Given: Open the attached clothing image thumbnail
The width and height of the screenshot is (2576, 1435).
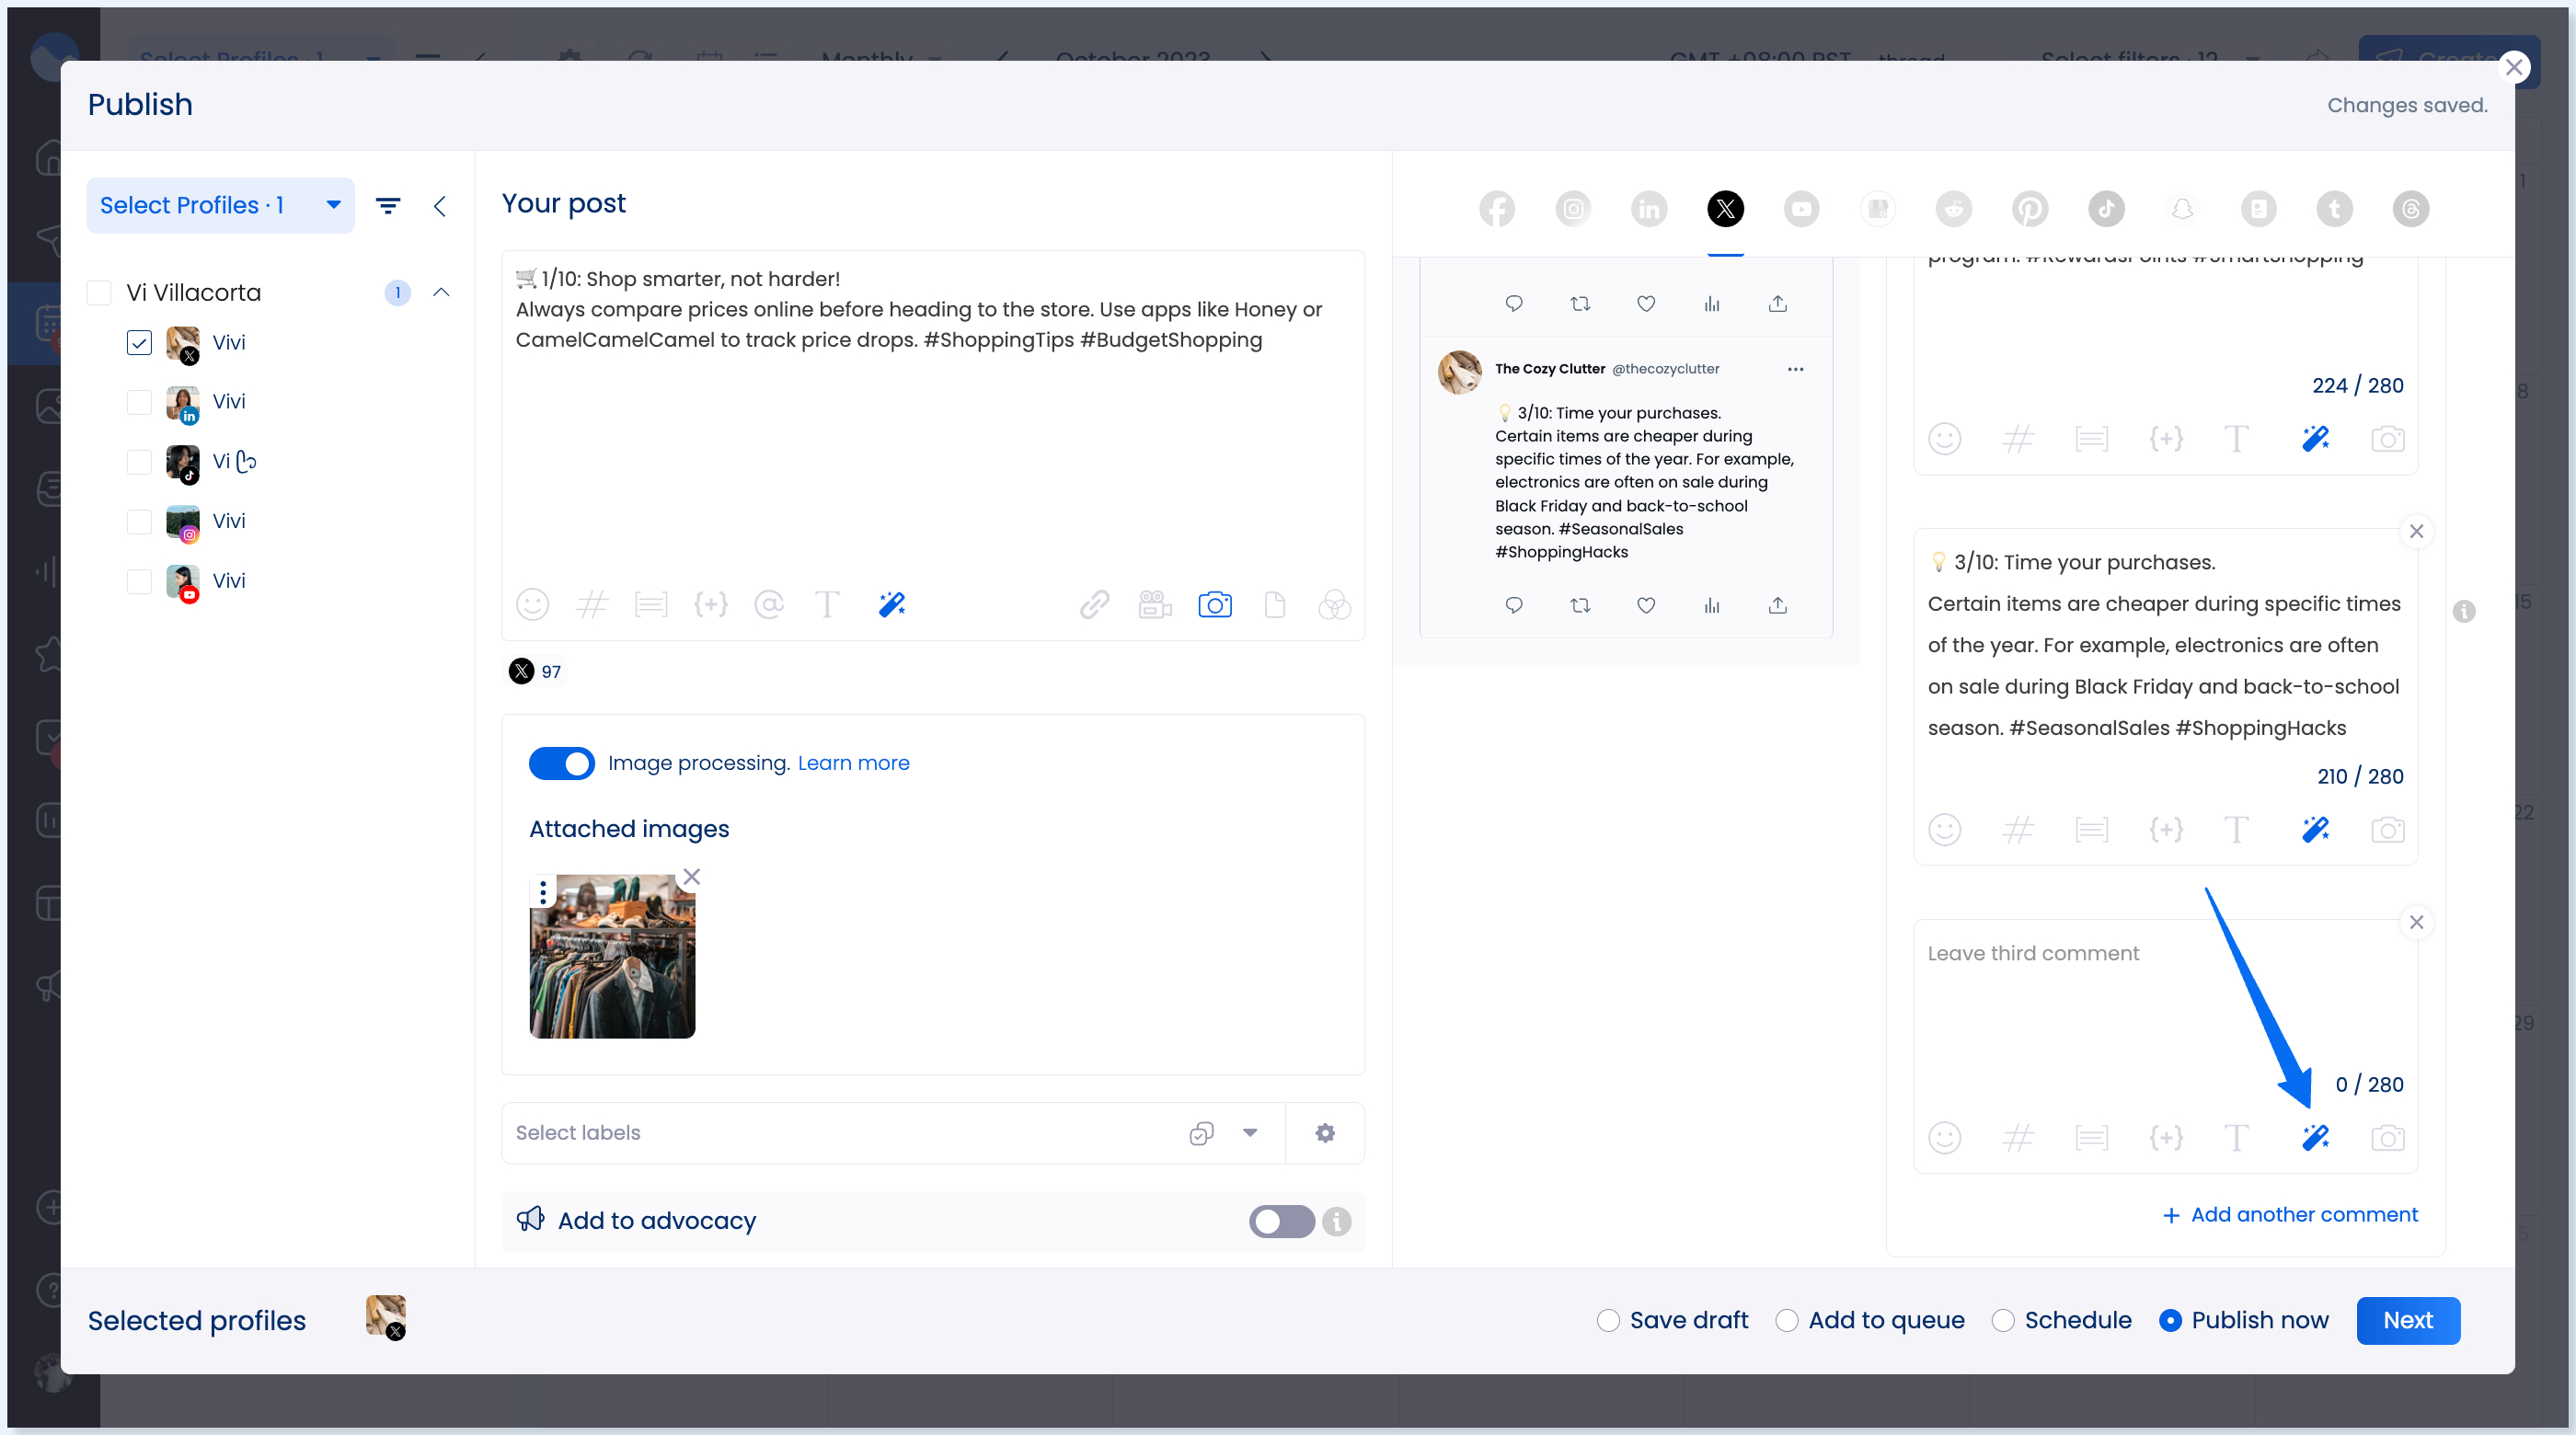Looking at the screenshot, I should pyautogui.click(x=612, y=956).
